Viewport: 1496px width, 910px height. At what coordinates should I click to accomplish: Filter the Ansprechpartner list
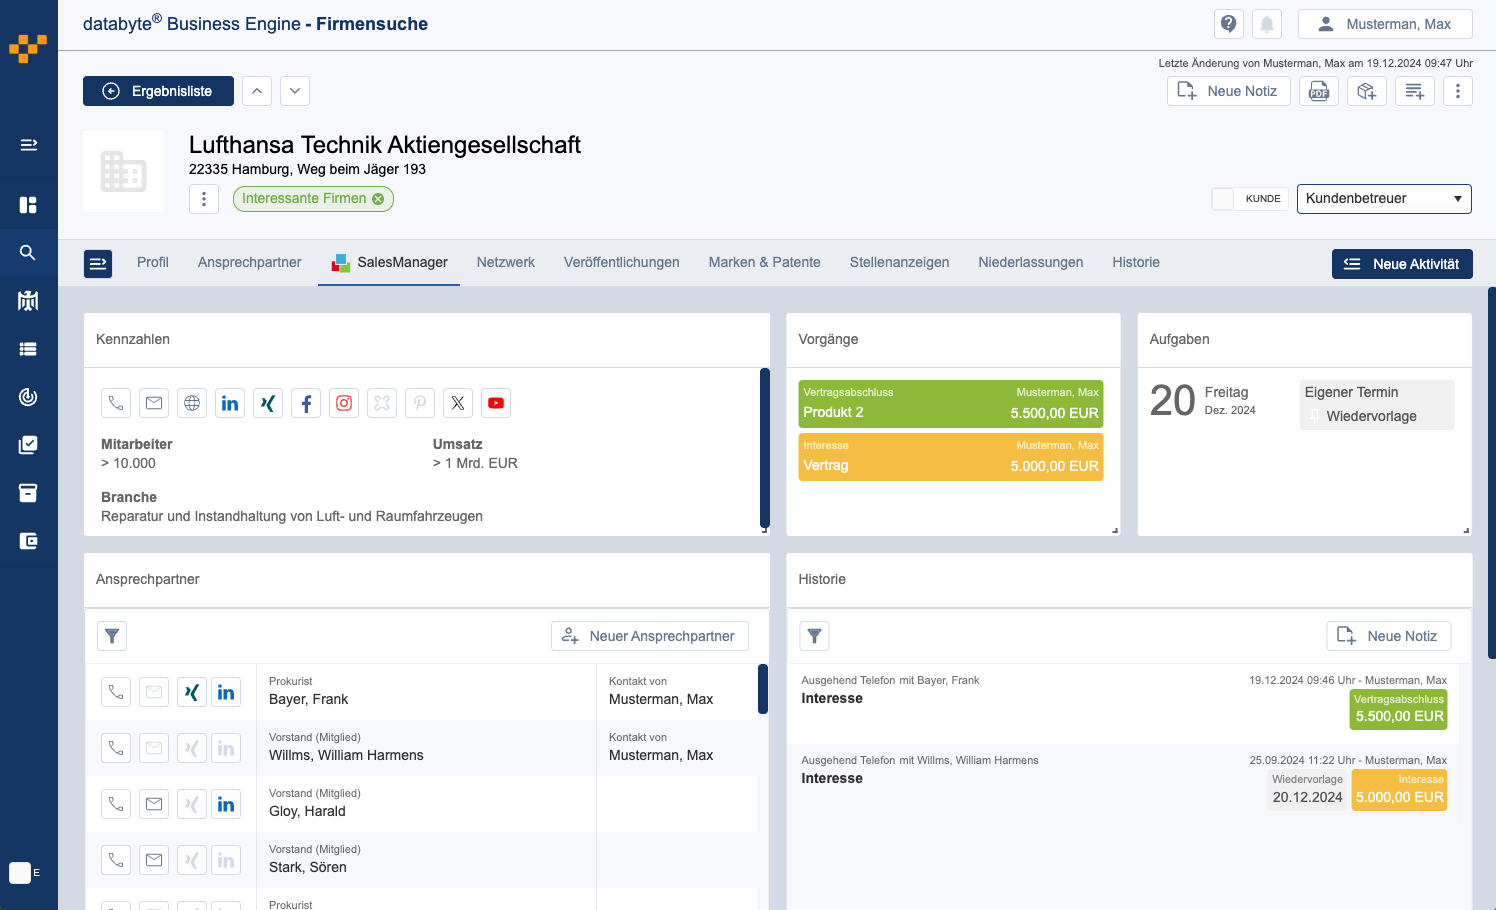click(112, 636)
